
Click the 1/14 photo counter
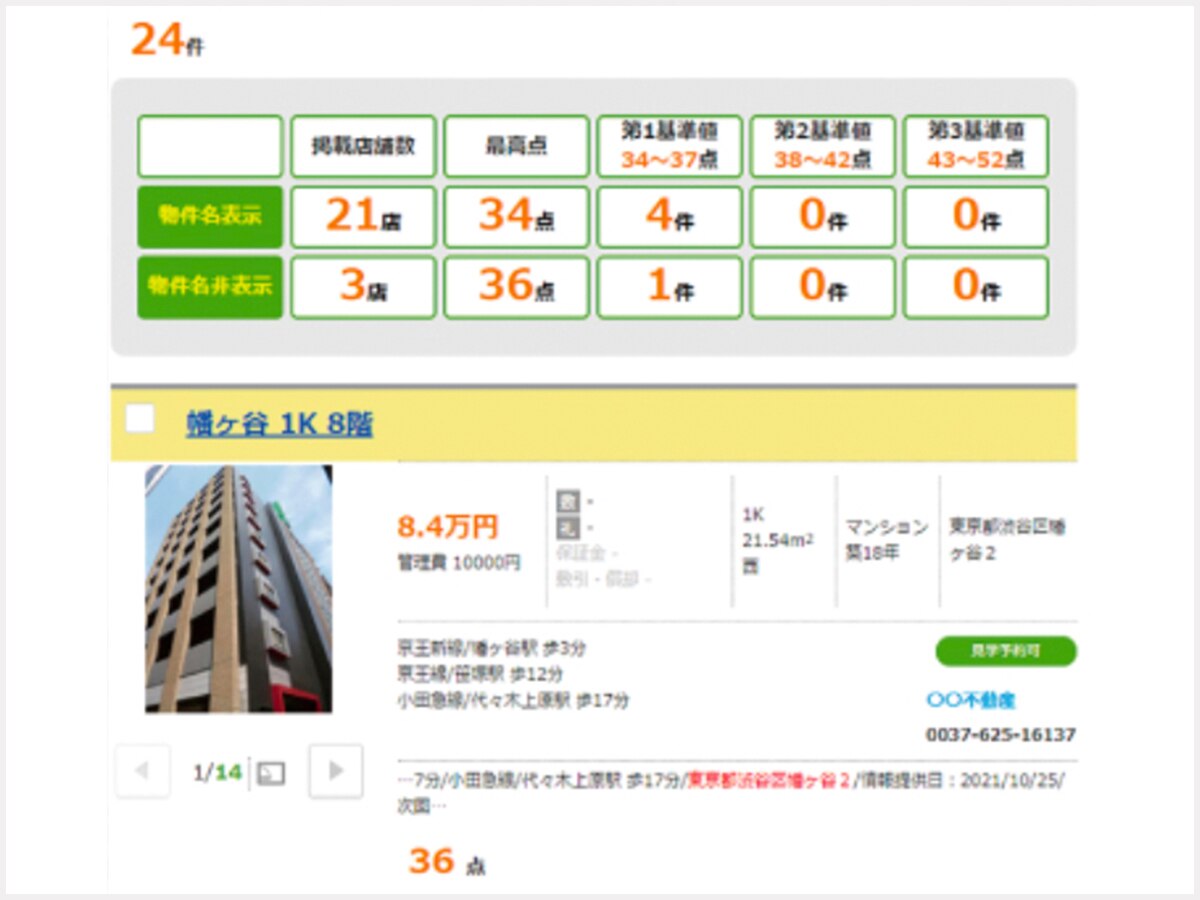coord(217,772)
